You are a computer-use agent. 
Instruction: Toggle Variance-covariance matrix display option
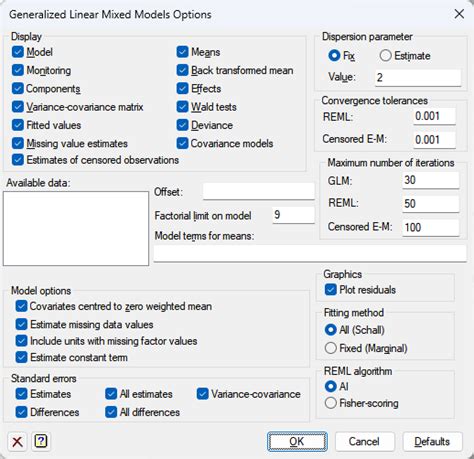click(x=18, y=107)
